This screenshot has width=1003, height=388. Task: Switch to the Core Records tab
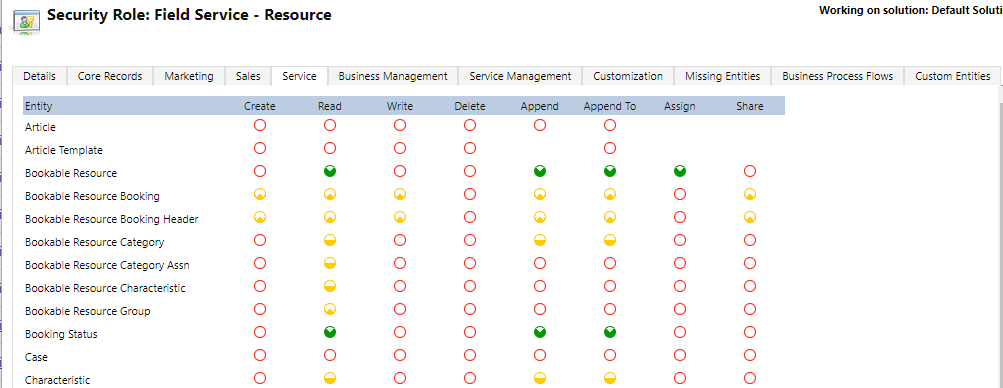pyautogui.click(x=110, y=76)
